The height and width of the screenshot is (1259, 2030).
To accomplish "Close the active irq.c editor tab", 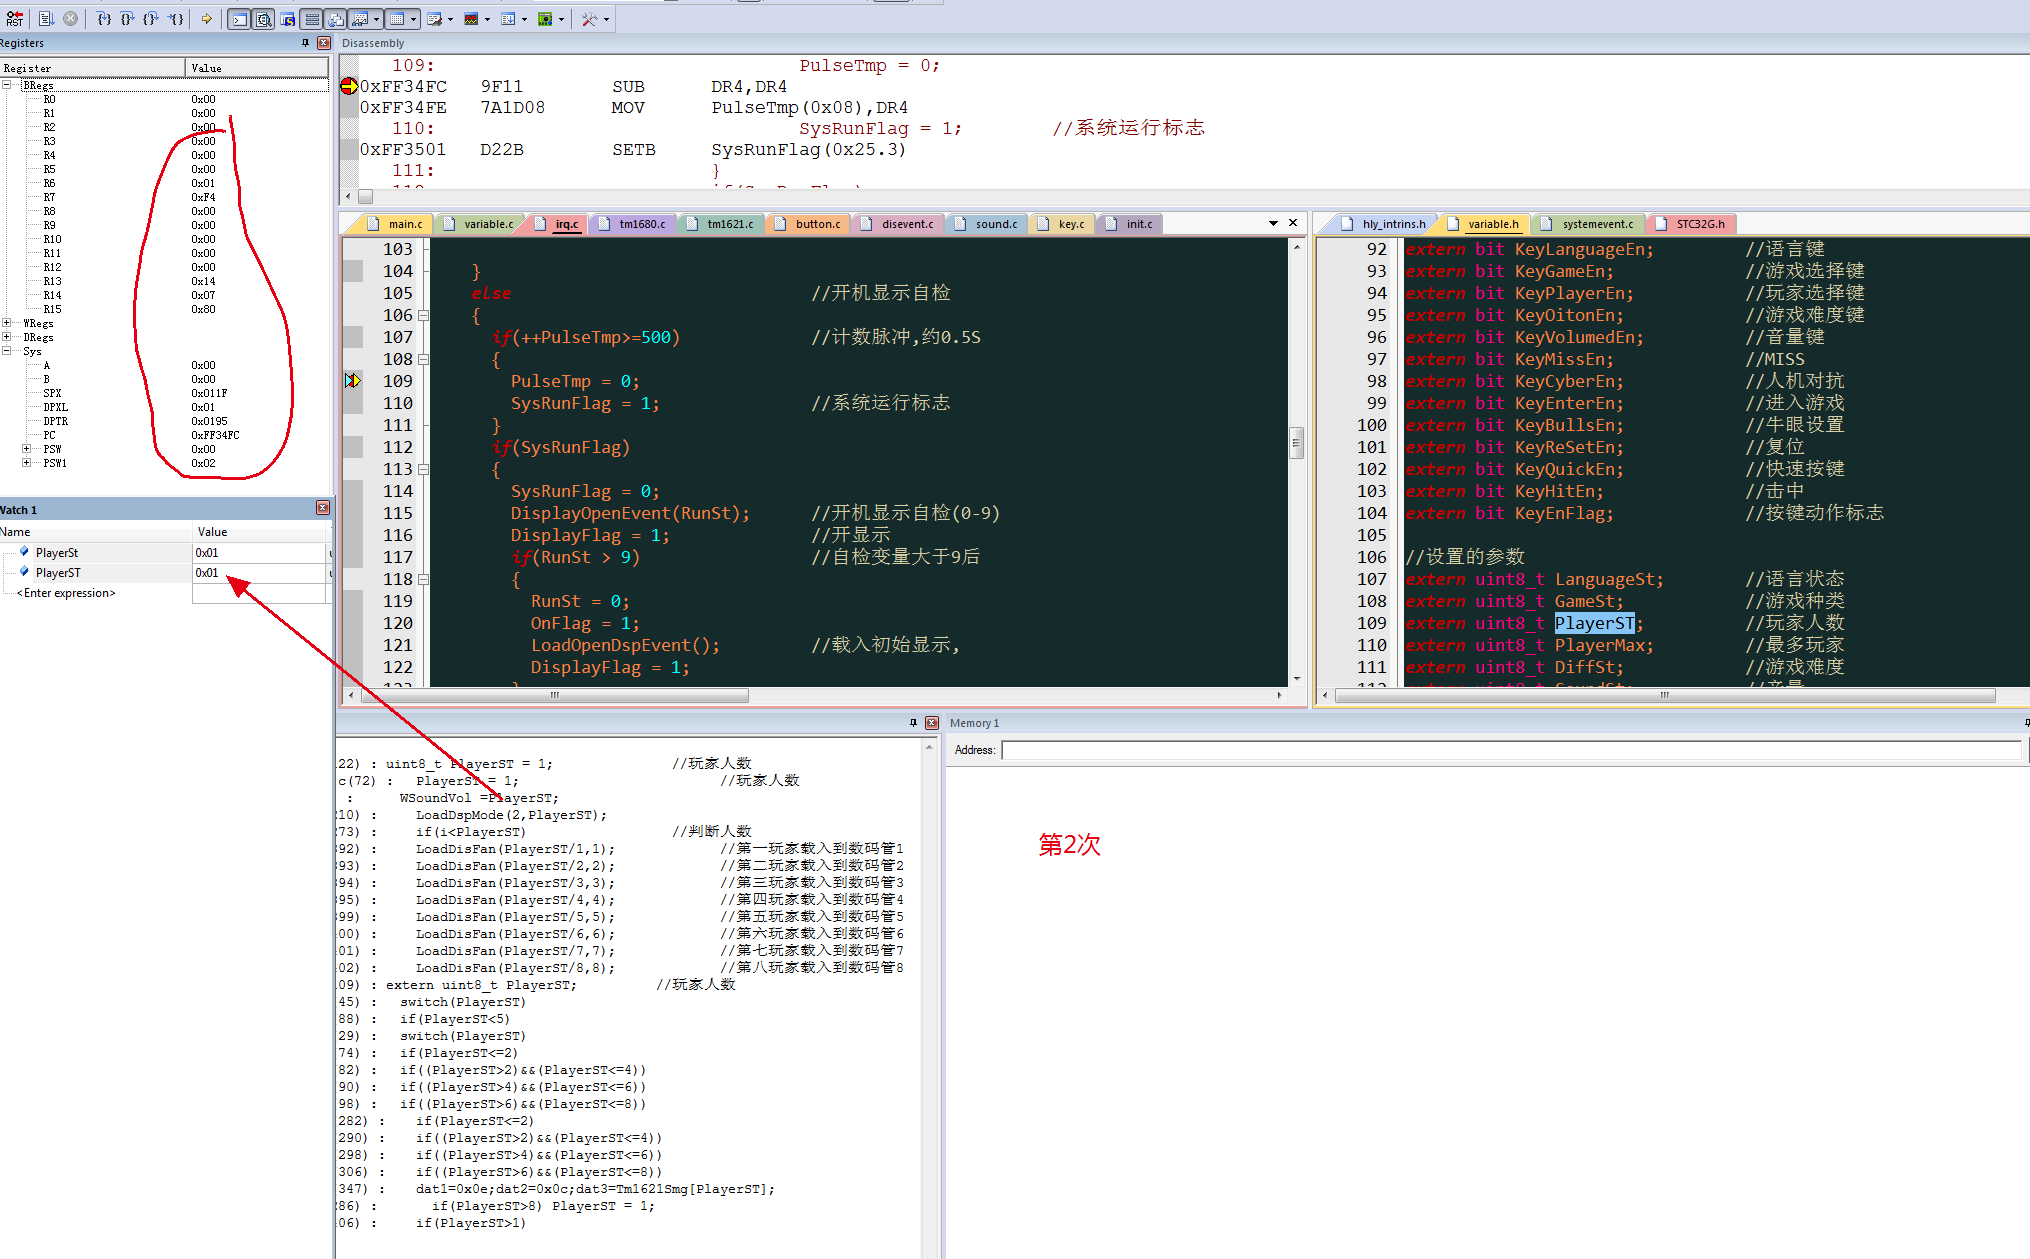I will (1293, 223).
